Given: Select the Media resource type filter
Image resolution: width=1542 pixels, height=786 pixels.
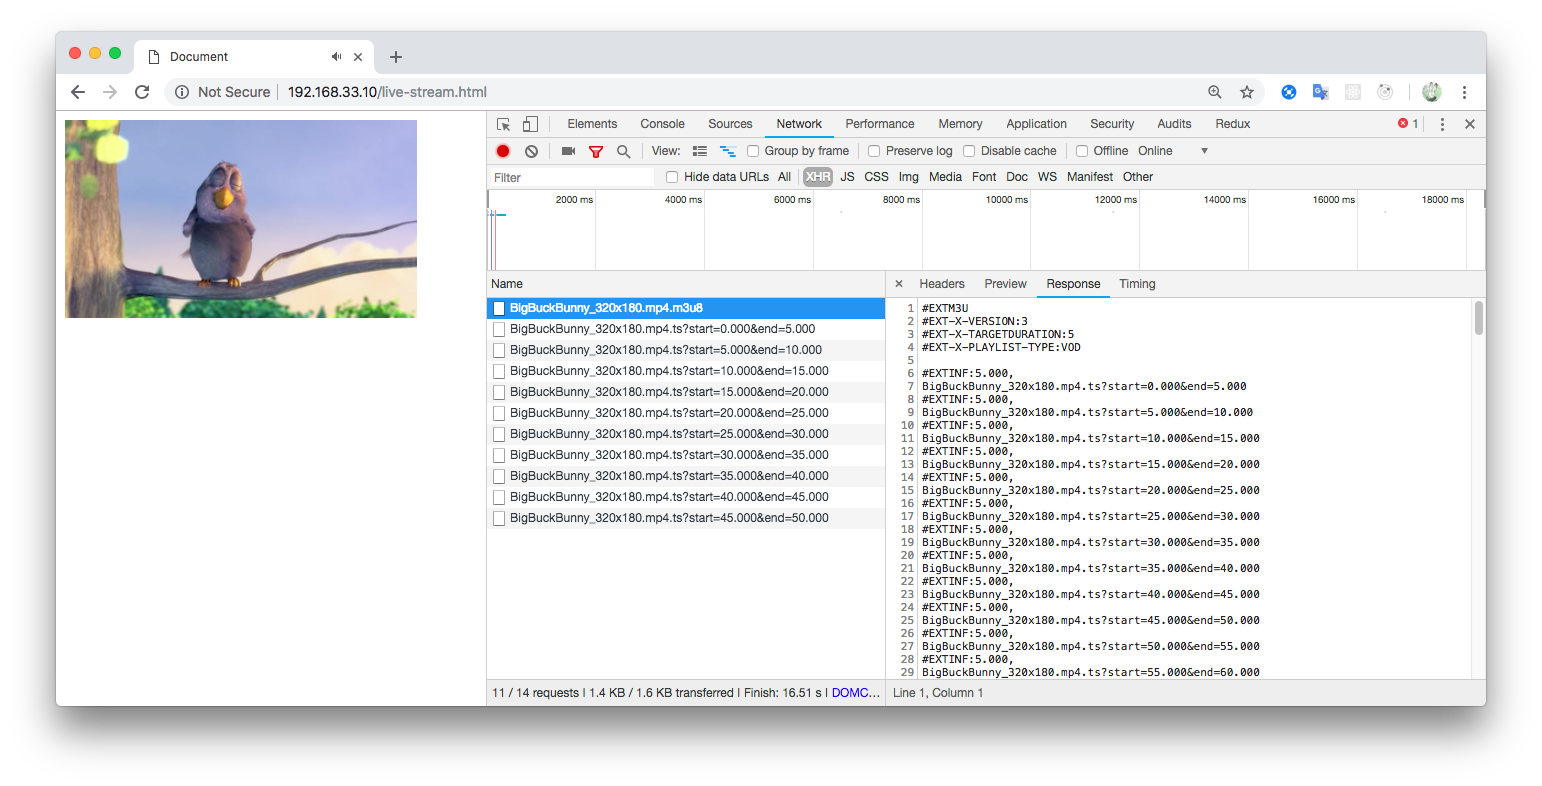Looking at the screenshot, I should (944, 176).
